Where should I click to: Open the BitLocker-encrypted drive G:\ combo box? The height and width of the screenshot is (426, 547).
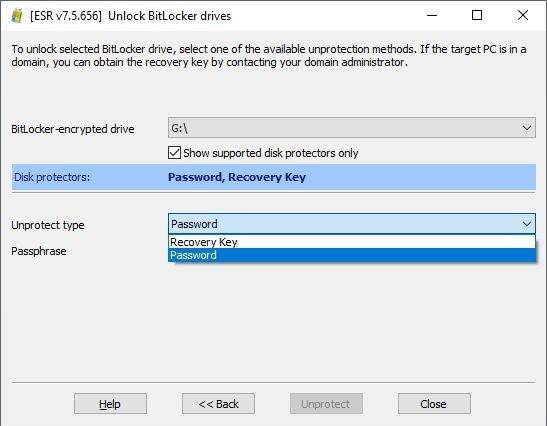pos(352,128)
